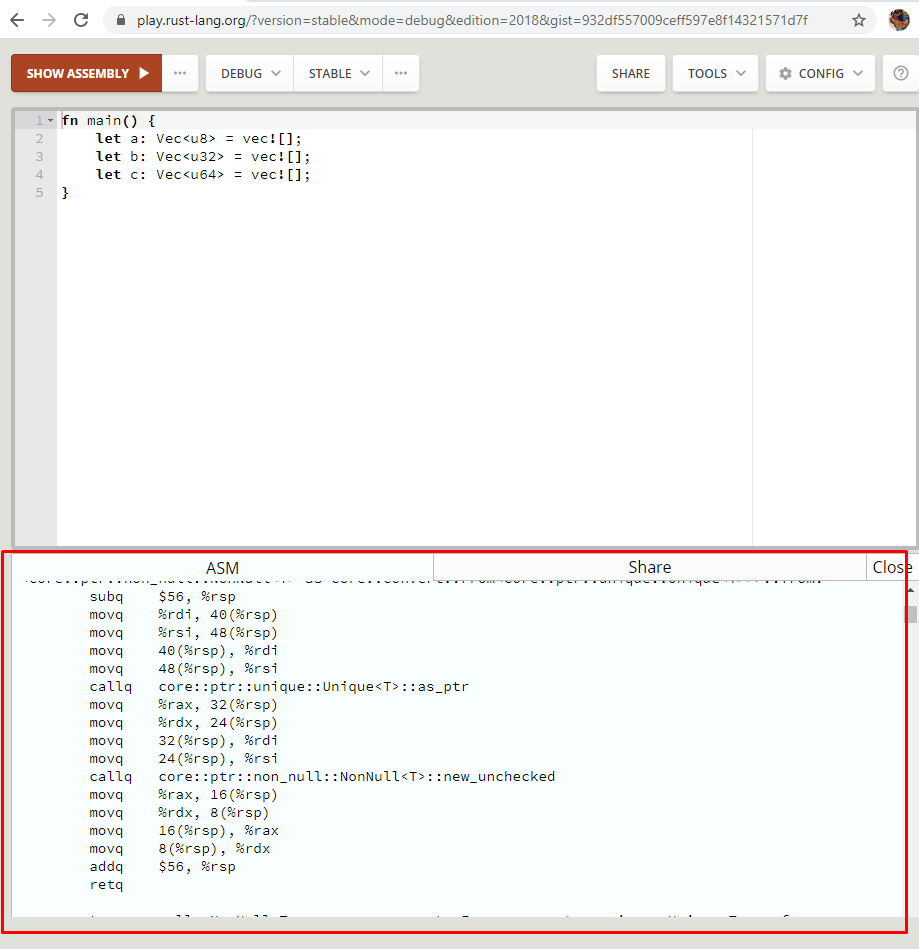
Task: Click 'movq 8(%rsp), %rdx' assembly line
Action: (180, 849)
